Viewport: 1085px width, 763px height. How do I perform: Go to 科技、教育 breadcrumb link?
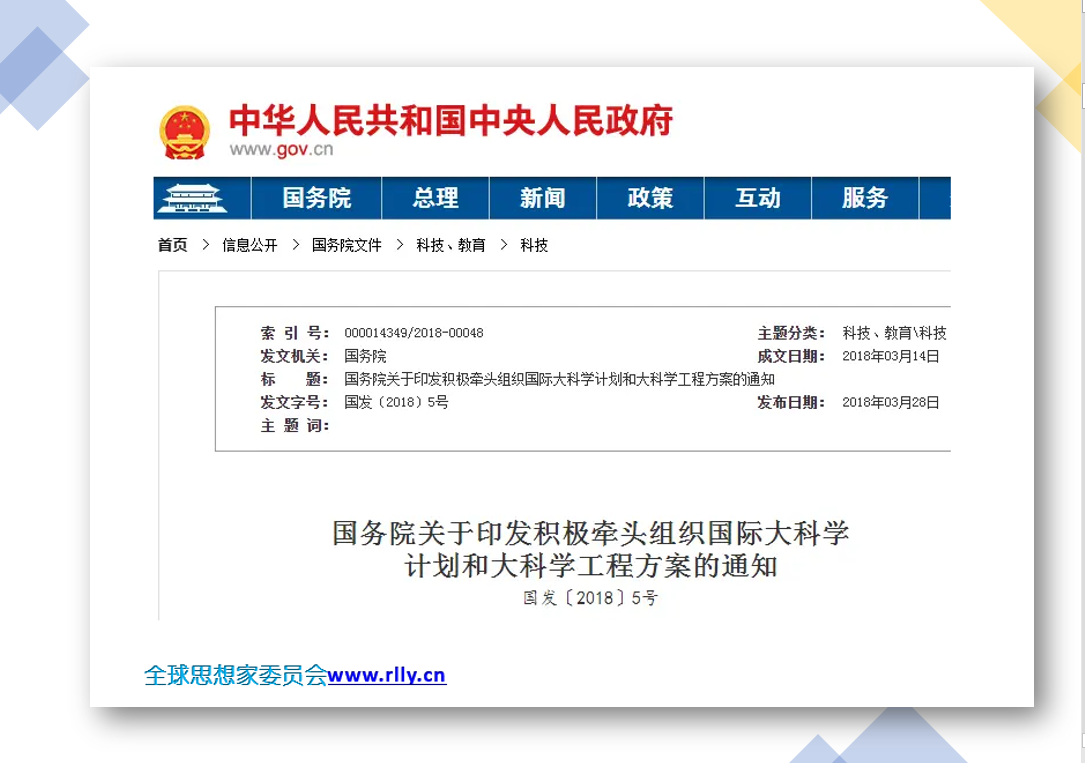click(x=450, y=245)
